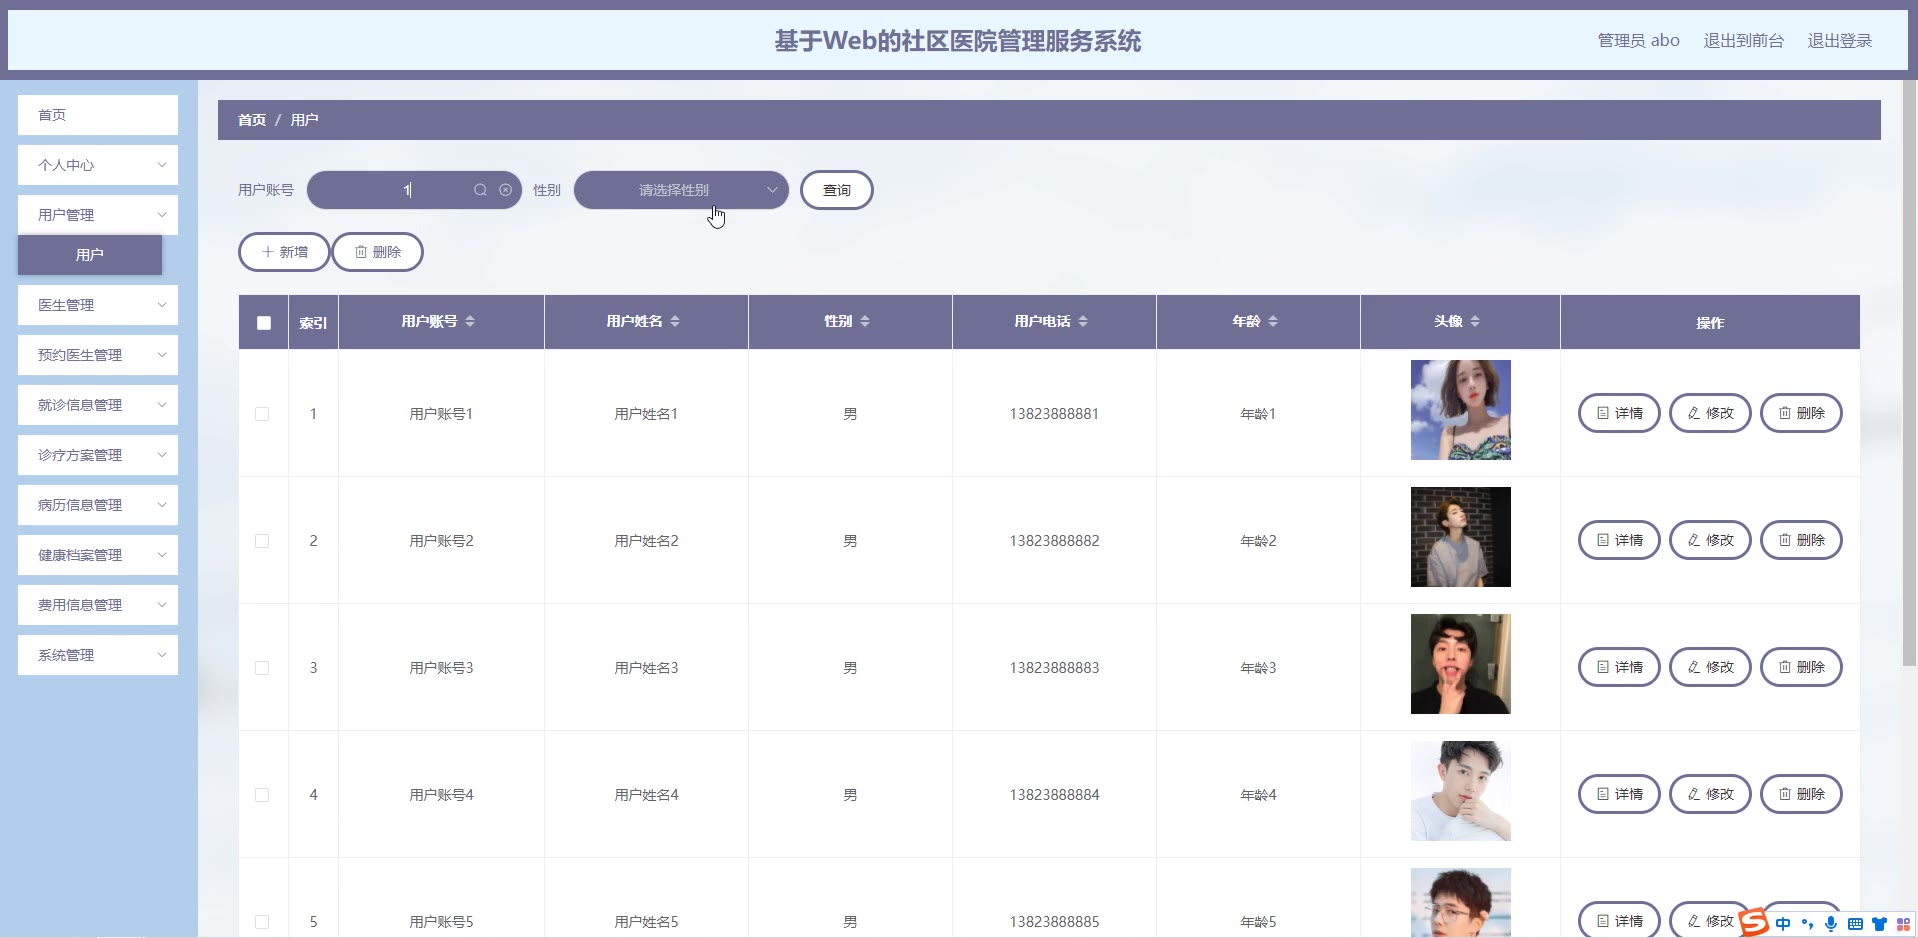Sort by 年龄 column arrows

(1273, 321)
